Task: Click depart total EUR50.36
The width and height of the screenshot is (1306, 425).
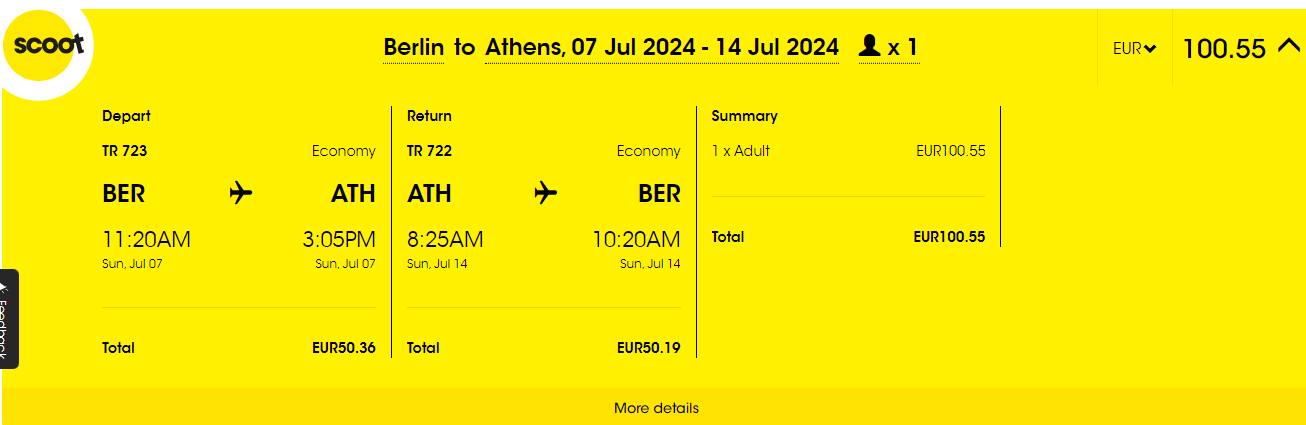Action: [x=344, y=348]
